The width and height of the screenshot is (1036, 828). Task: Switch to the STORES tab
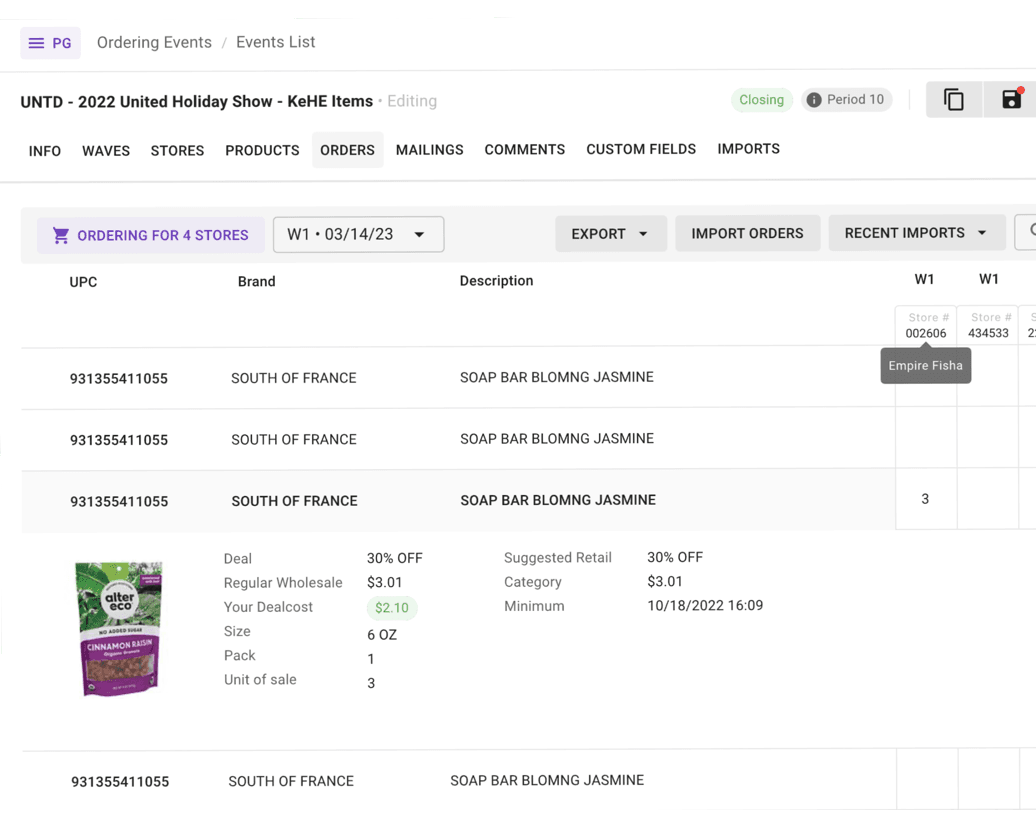point(177,151)
